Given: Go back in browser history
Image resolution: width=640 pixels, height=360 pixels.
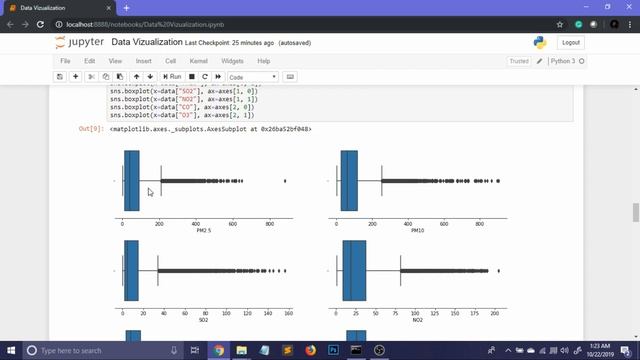Looking at the screenshot, I should point(10,24).
